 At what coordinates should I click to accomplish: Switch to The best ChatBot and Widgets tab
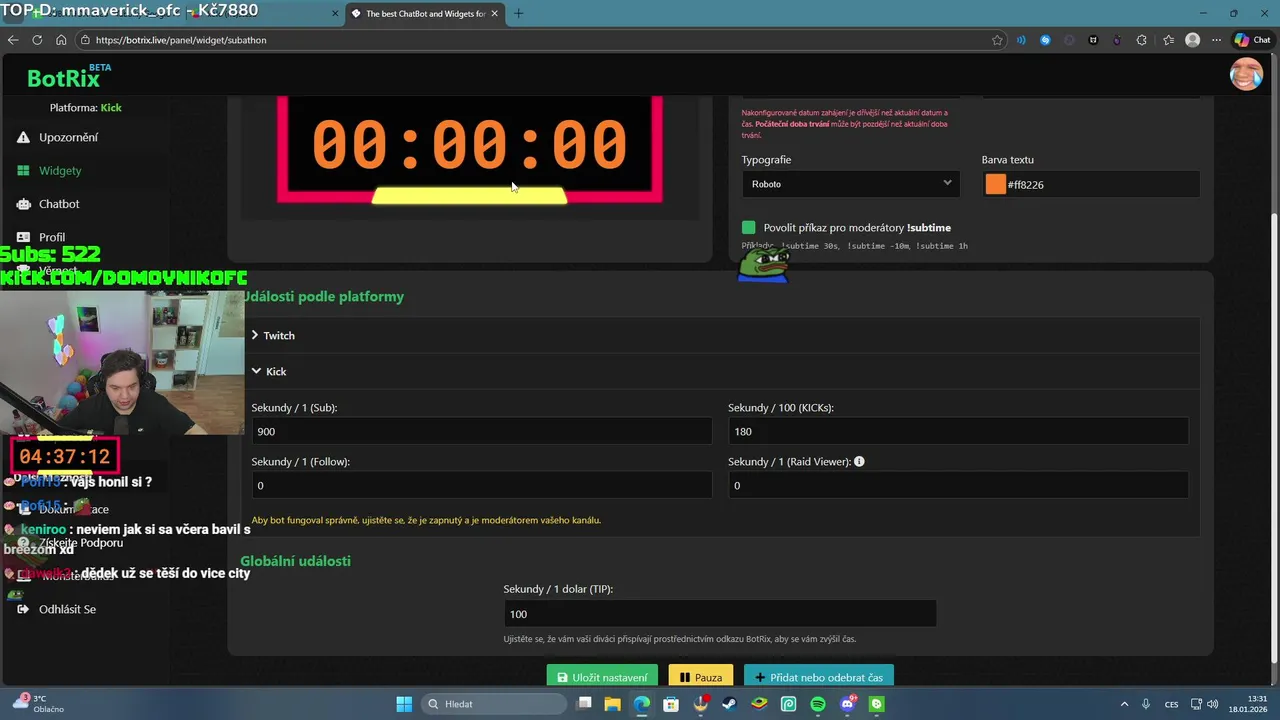click(425, 14)
